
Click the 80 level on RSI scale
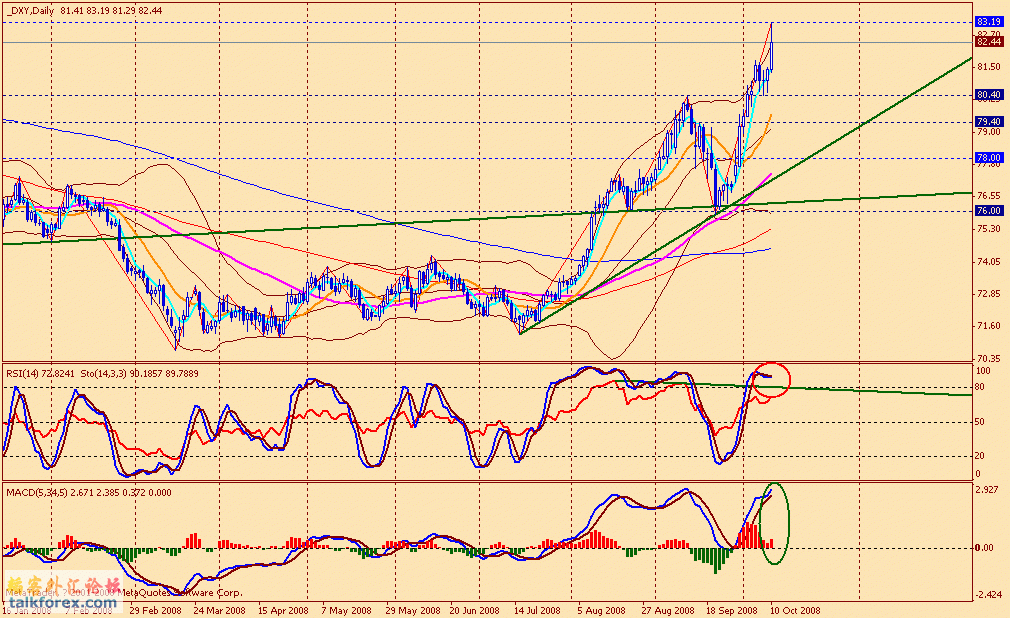coord(980,387)
